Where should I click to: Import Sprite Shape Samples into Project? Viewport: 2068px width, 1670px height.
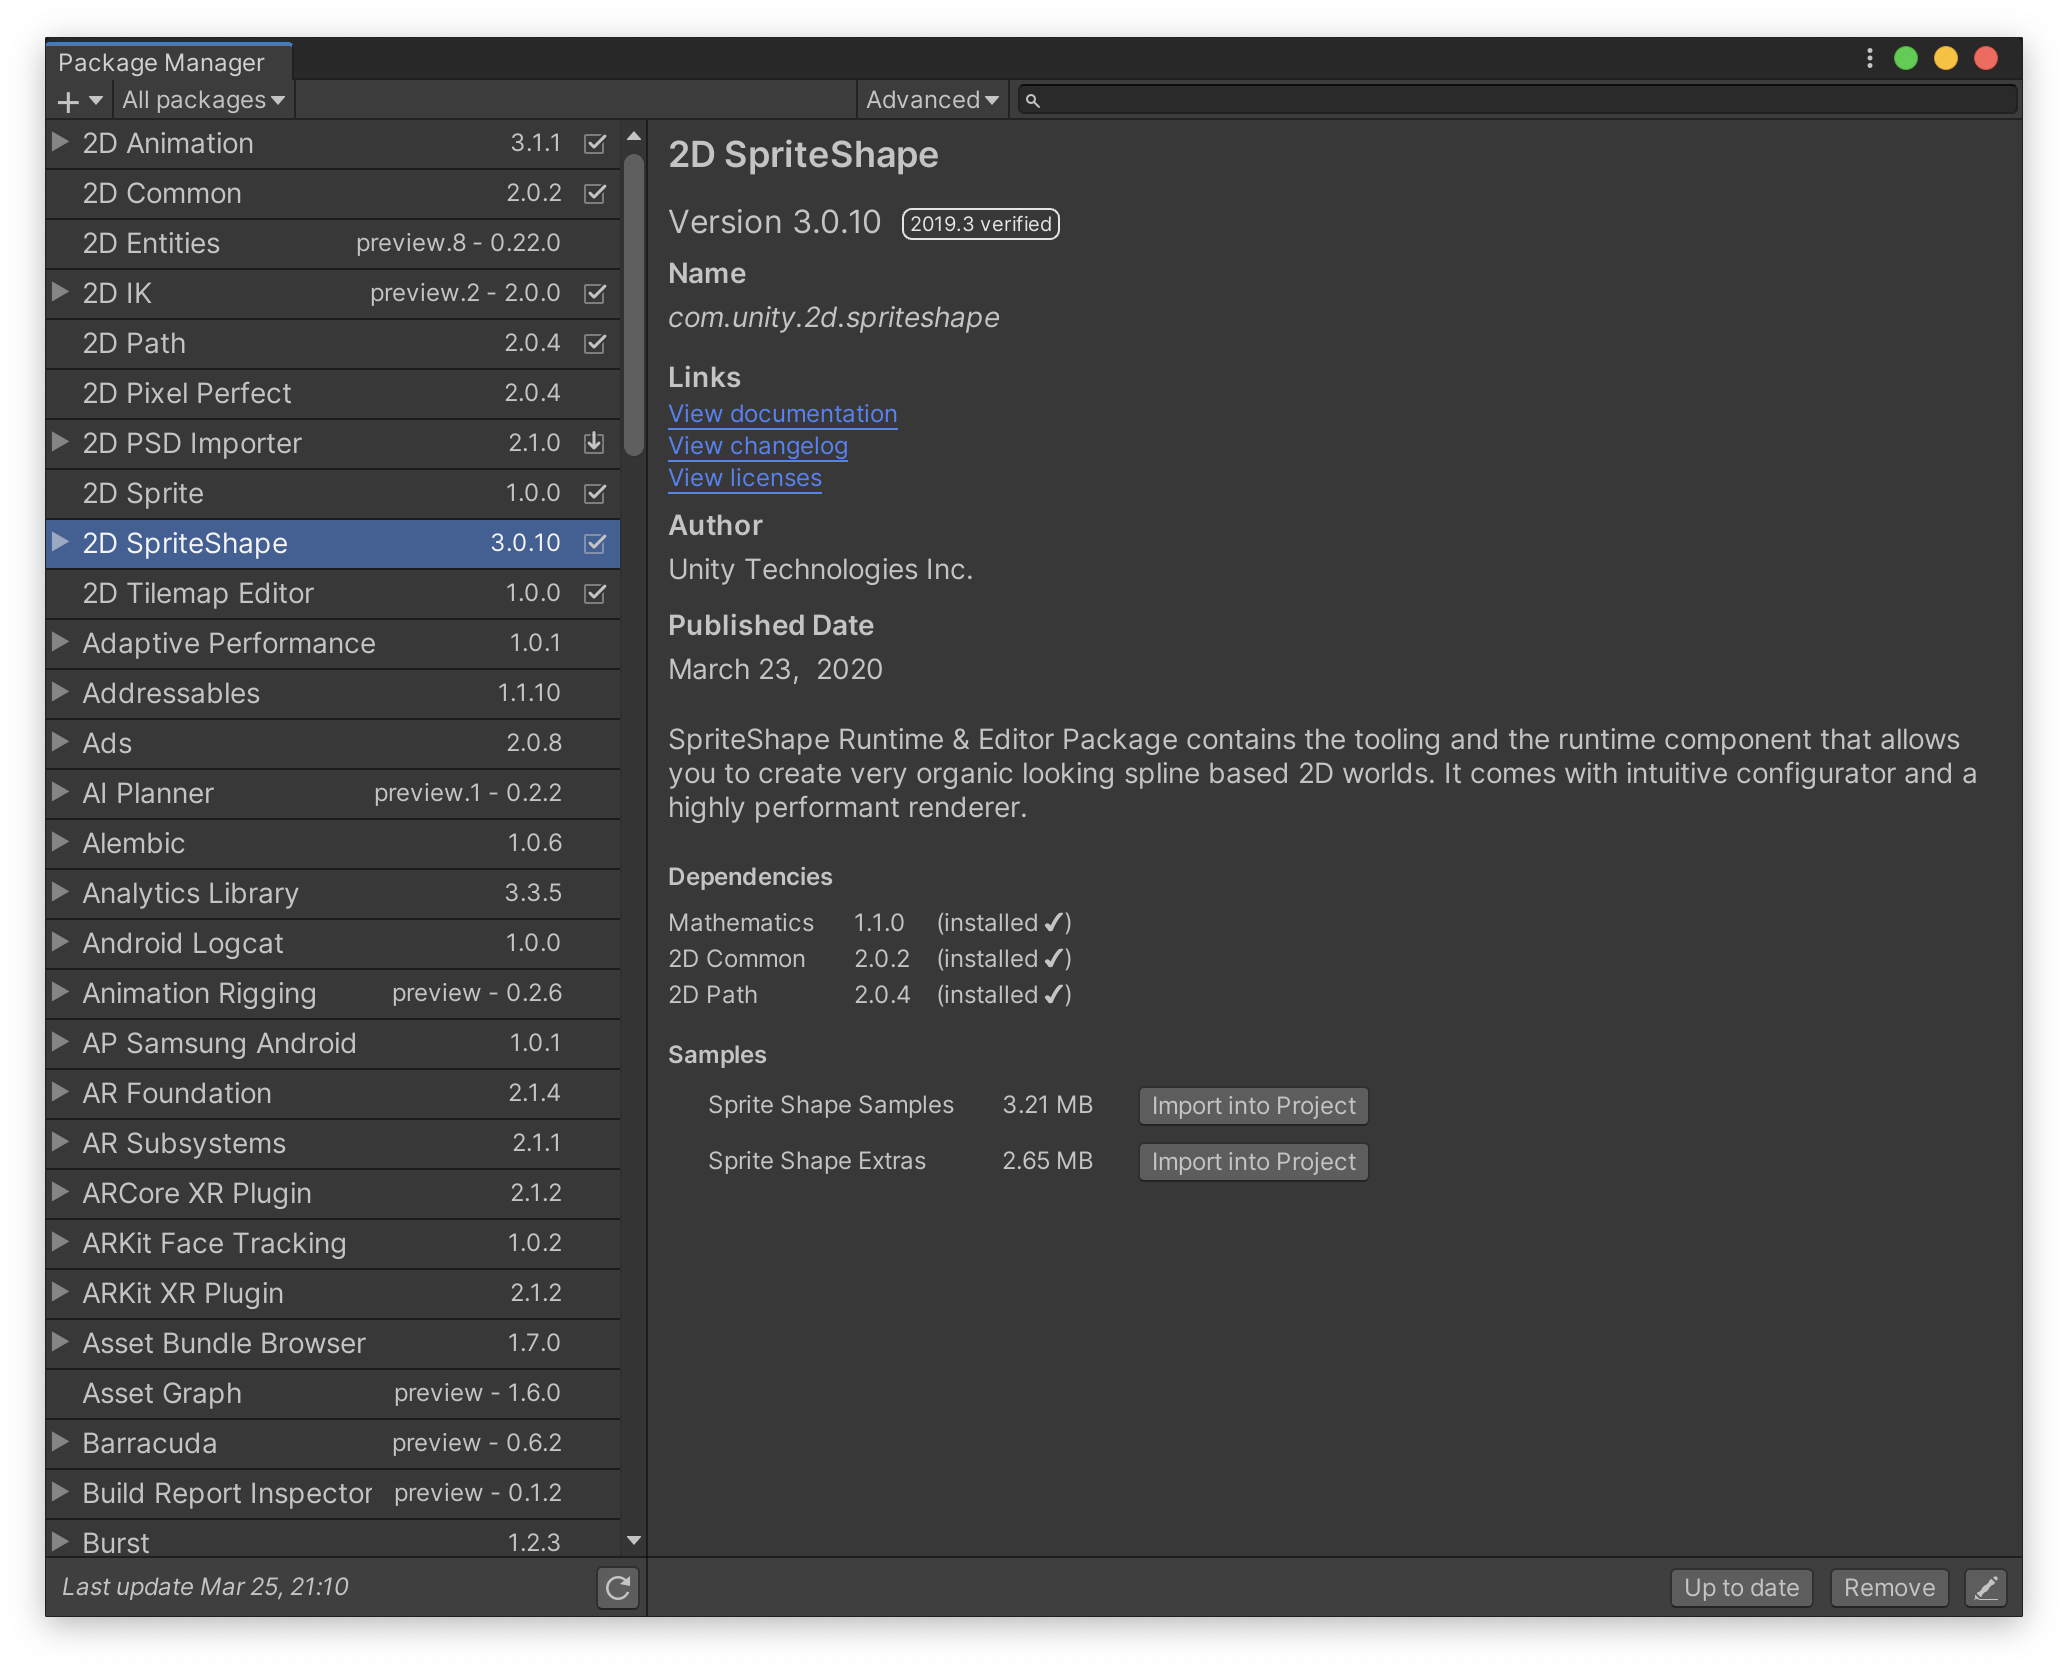pos(1253,1106)
